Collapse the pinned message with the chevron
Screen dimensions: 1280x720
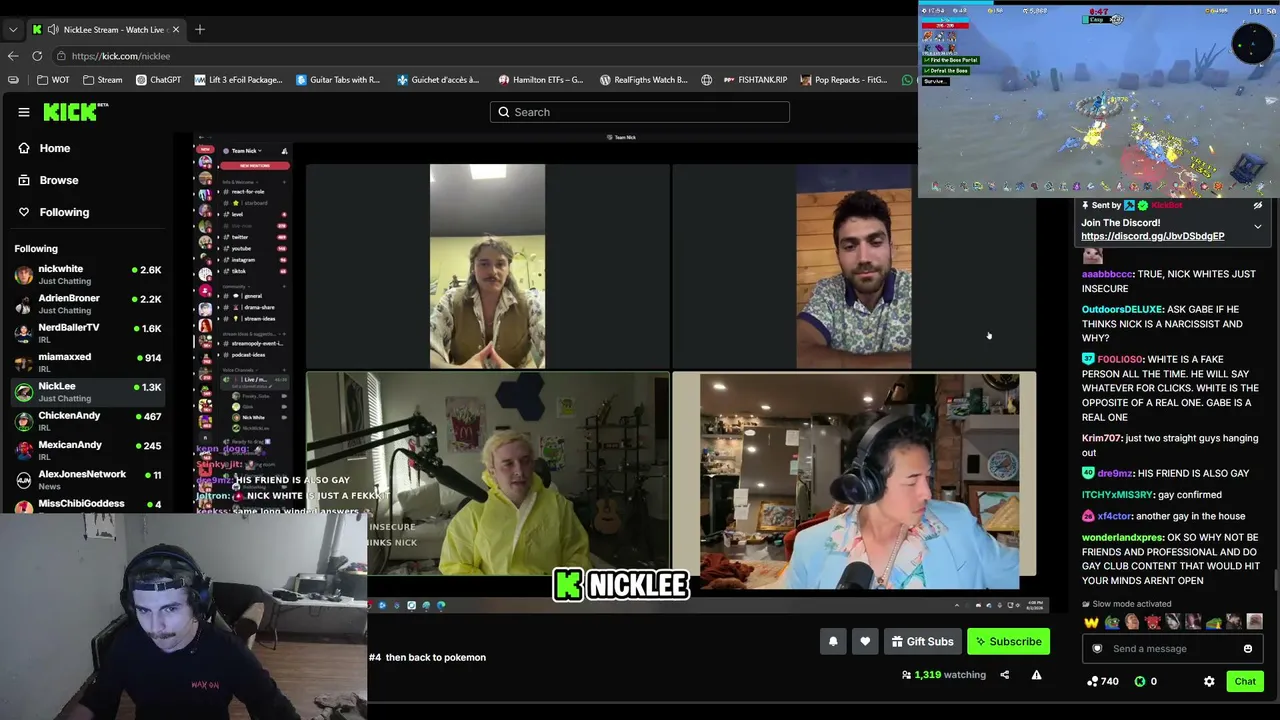[x=1258, y=227]
